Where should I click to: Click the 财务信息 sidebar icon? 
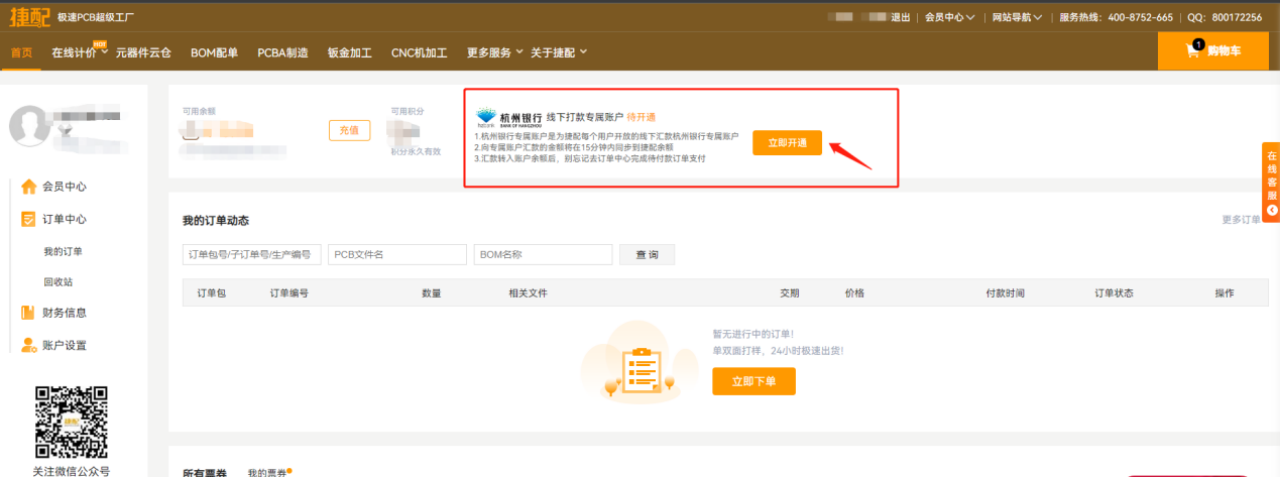point(28,312)
